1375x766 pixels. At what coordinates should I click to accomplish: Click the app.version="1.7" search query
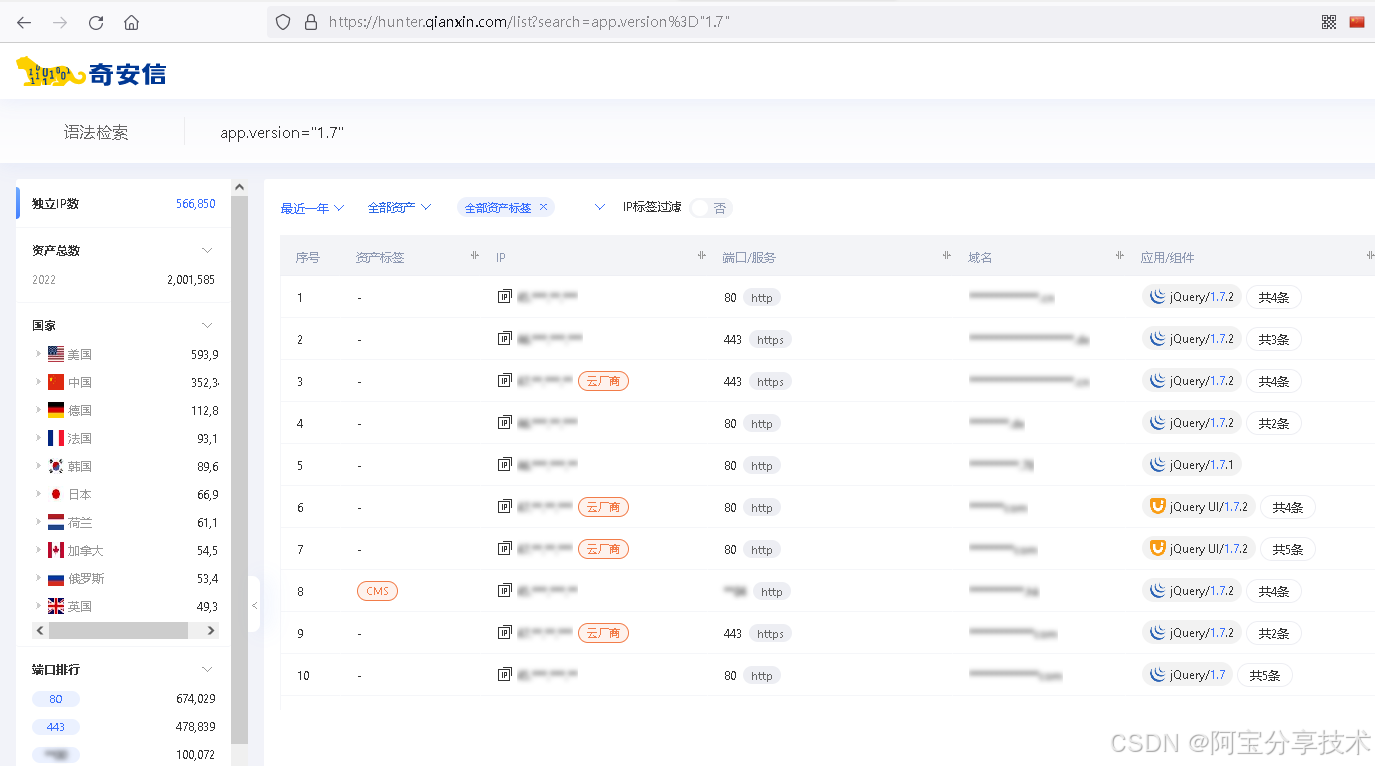(x=282, y=132)
